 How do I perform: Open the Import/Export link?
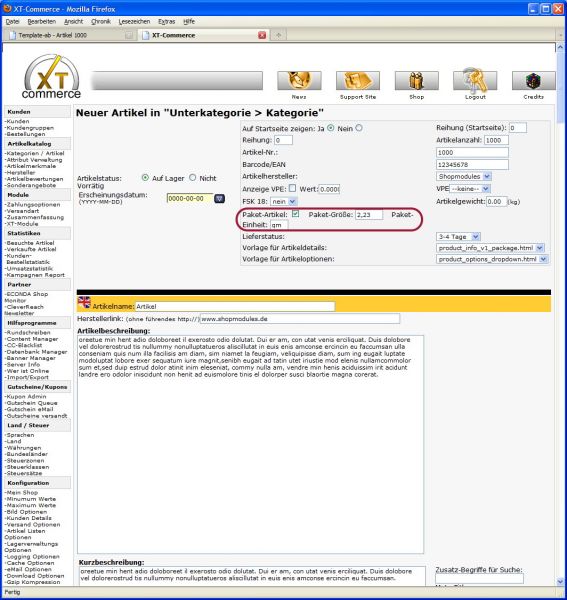coord(27,377)
